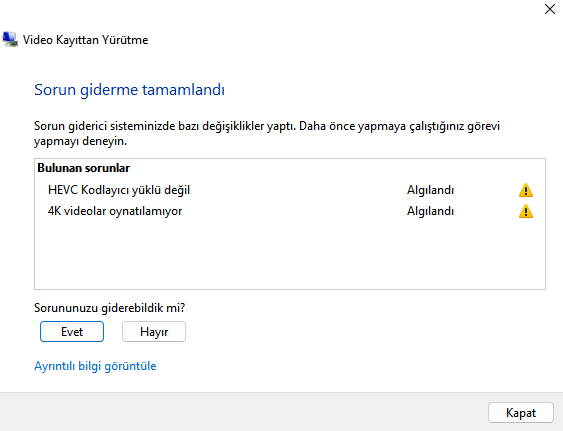Image resolution: width=563 pixels, height=431 pixels.
Task: Click the Video Kayıttan Yürütme troubleshooter icon
Action: tap(10, 39)
